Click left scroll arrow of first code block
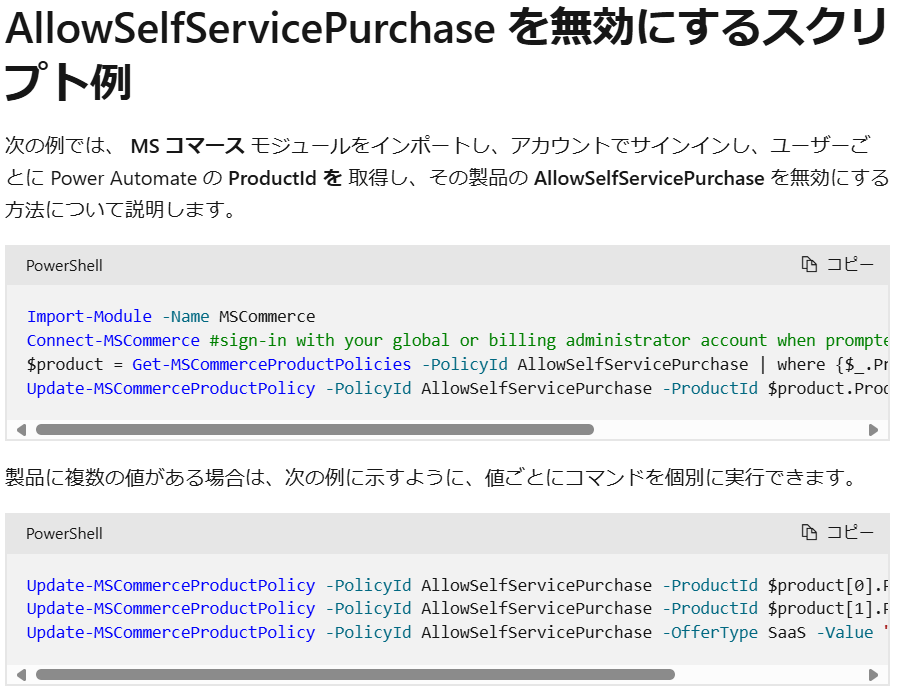Image resolution: width=900 pixels, height=686 pixels. (x=21, y=430)
